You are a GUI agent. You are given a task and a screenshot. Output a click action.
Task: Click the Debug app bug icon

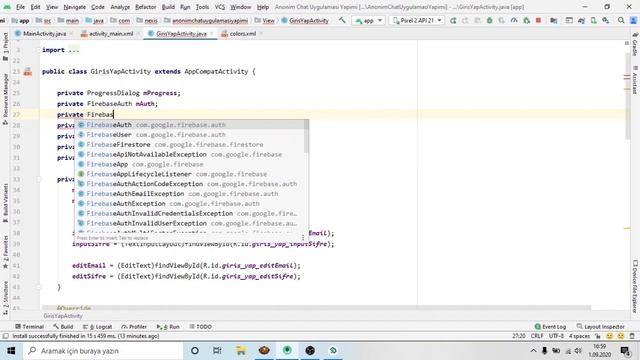tap(489, 20)
